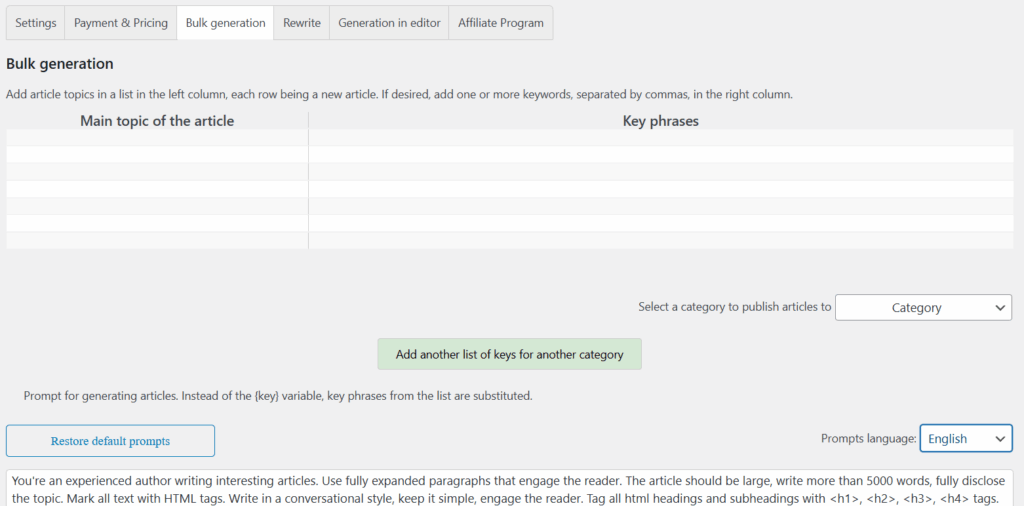Open the Settings tab
1024x506 pixels.
pos(36,23)
